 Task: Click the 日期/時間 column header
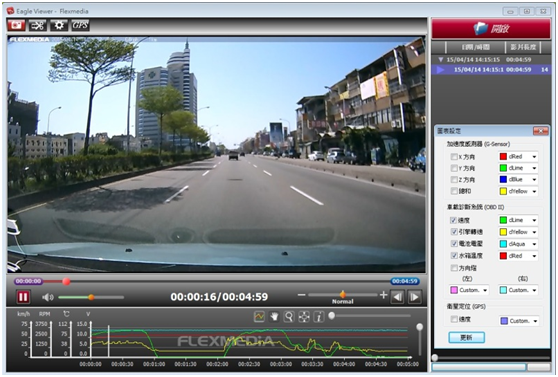(x=475, y=47)
